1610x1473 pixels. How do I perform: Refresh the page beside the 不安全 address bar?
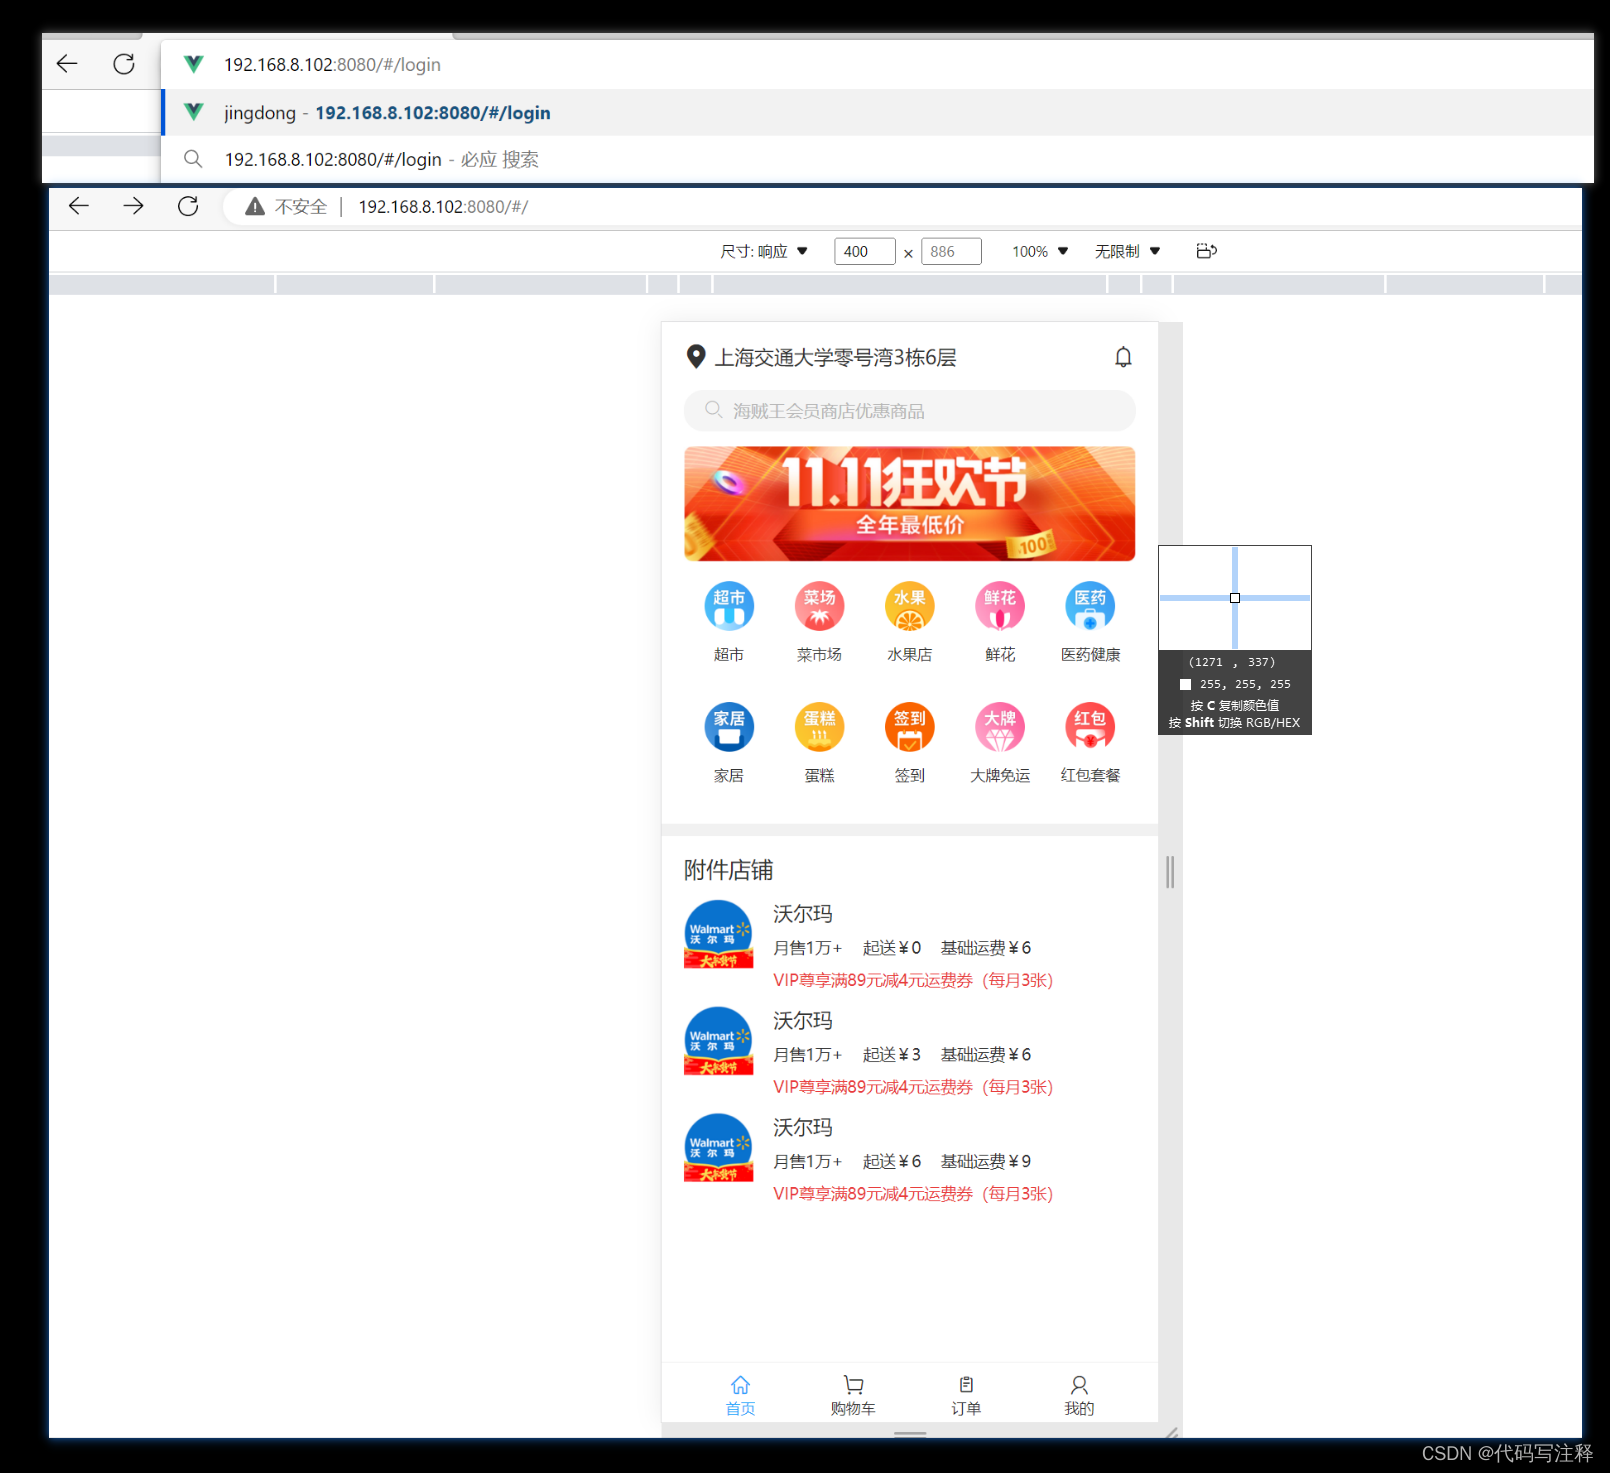[188, 206]
